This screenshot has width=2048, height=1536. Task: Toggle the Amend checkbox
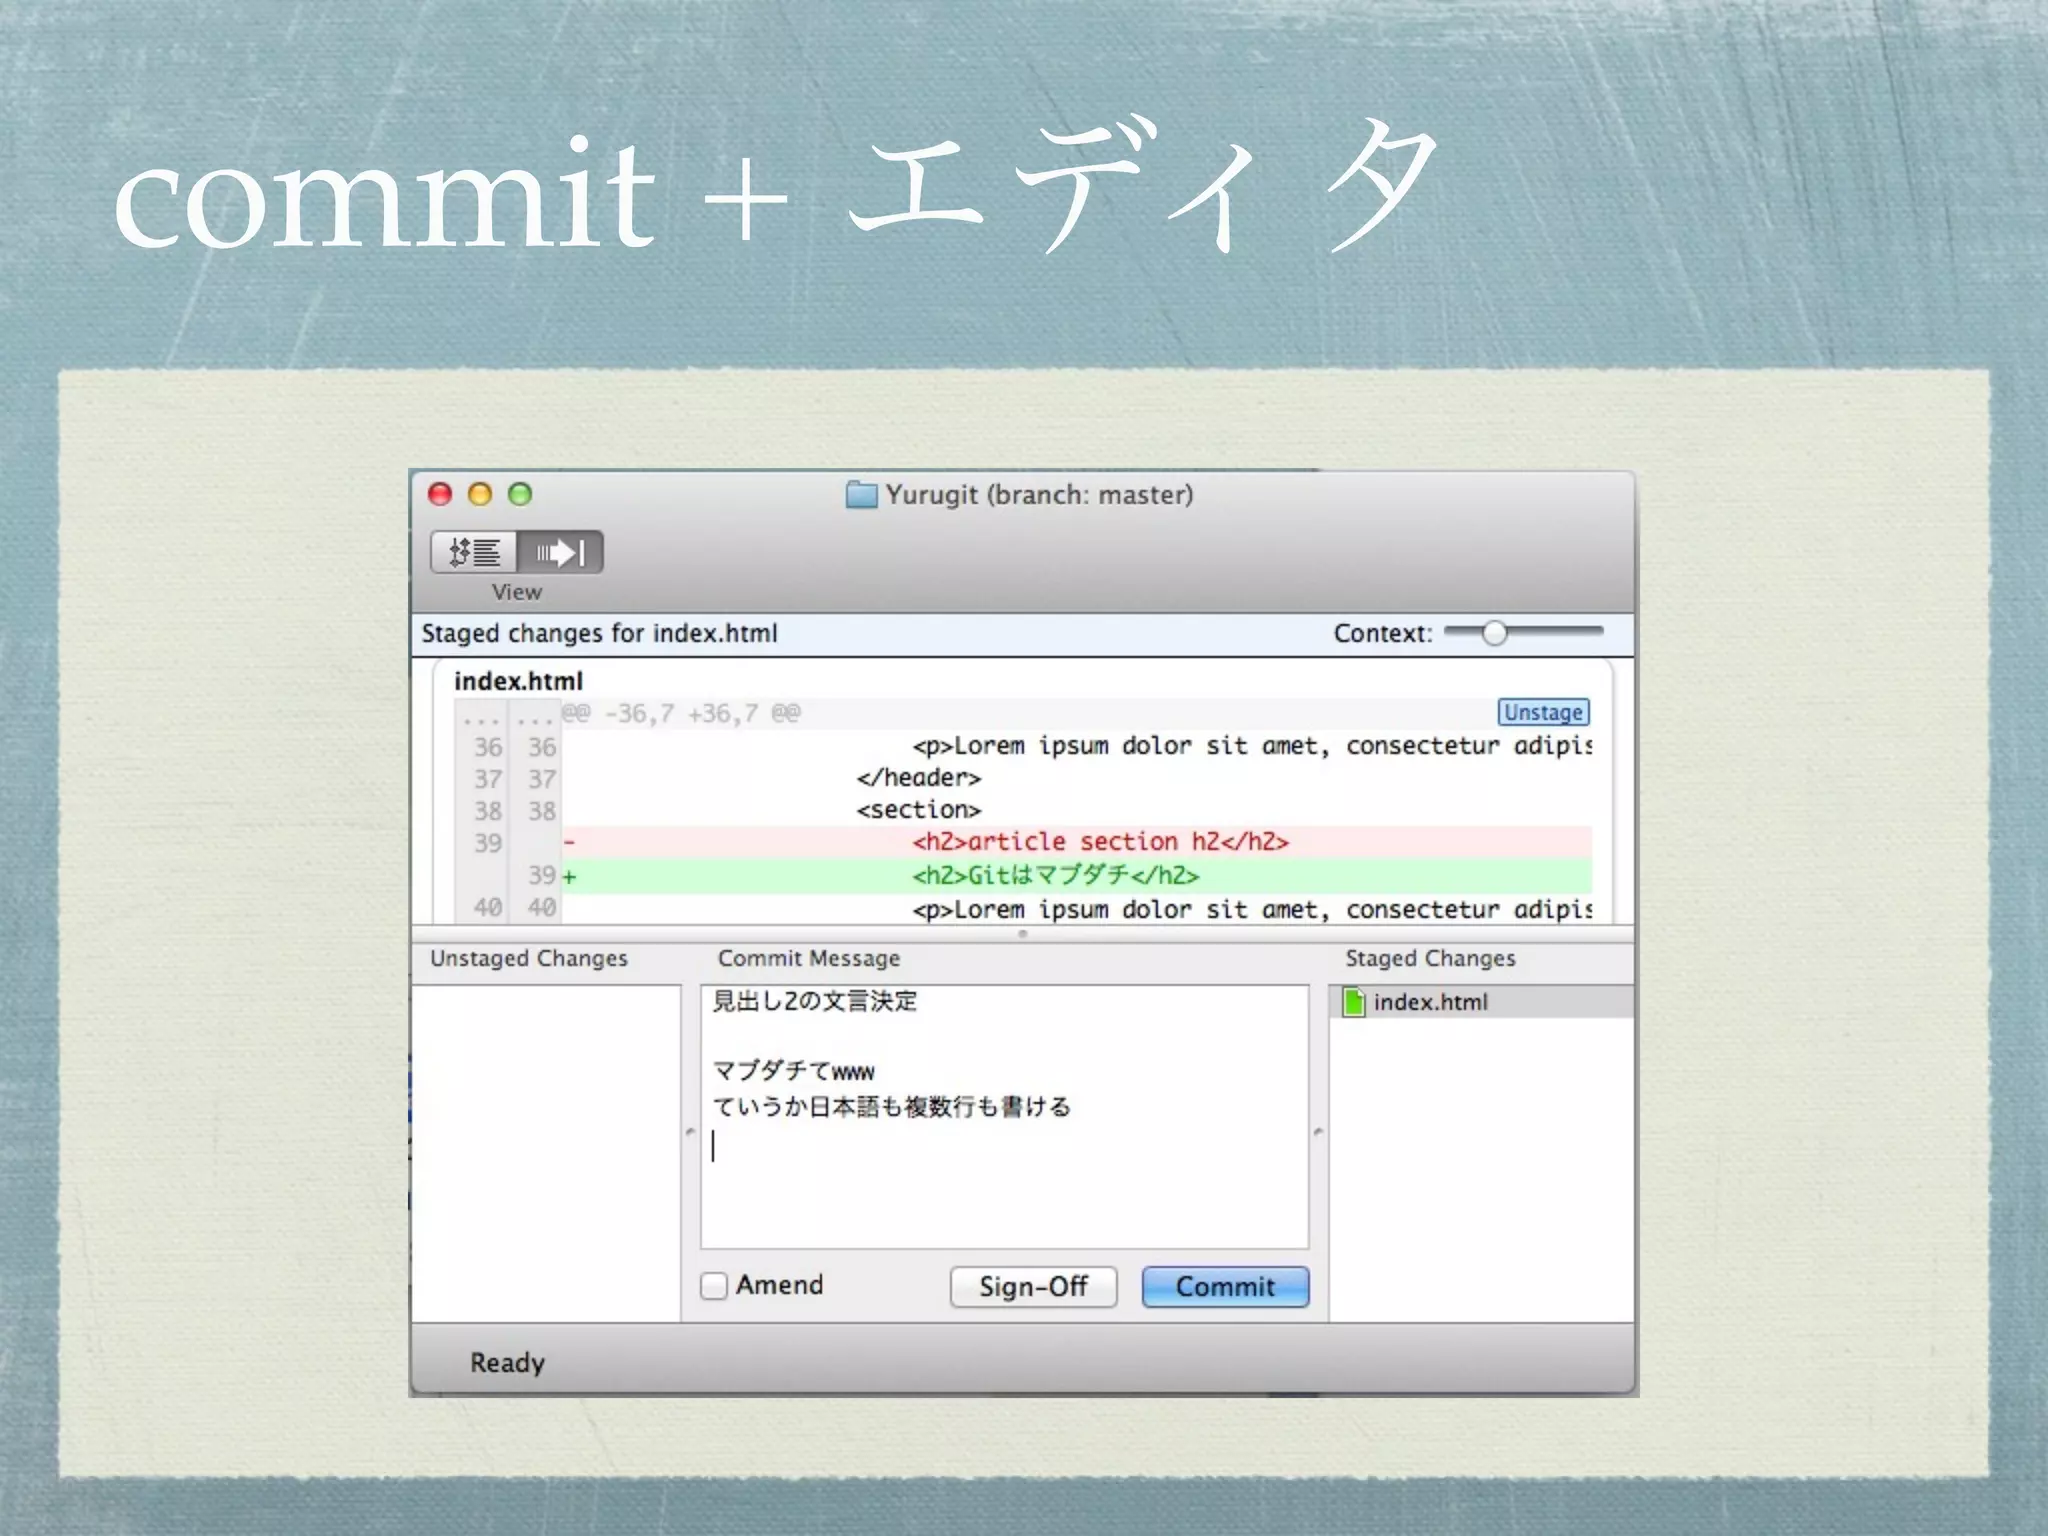pyautogui.click(x=713, y=1285)
